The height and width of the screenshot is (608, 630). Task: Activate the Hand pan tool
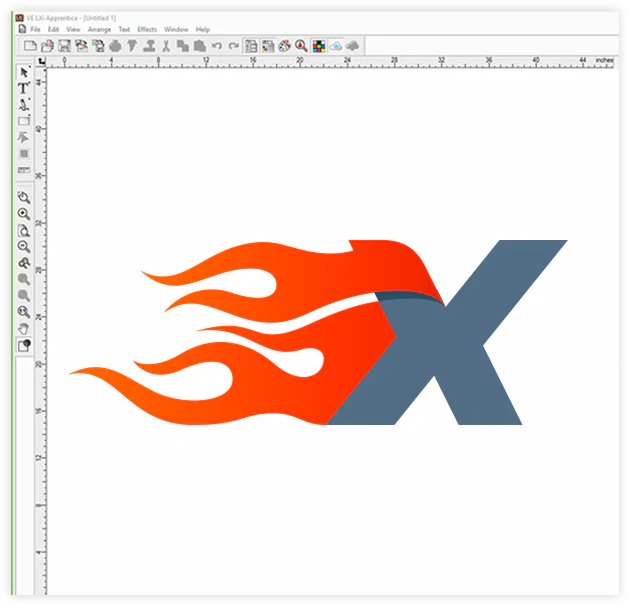(24, 328)
